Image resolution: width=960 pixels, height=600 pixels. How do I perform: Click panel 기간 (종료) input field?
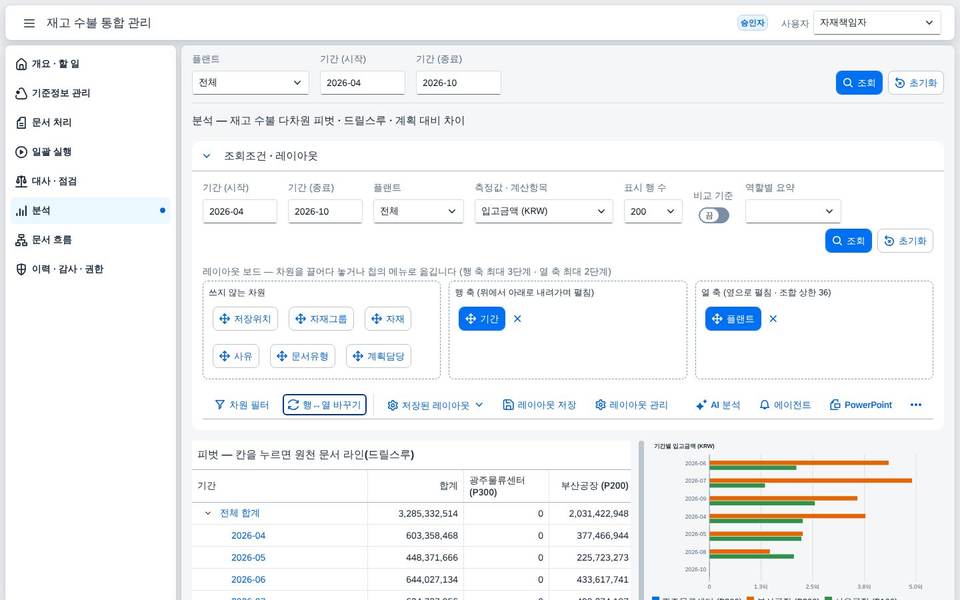pyautogui.click(x=325, y=211)
